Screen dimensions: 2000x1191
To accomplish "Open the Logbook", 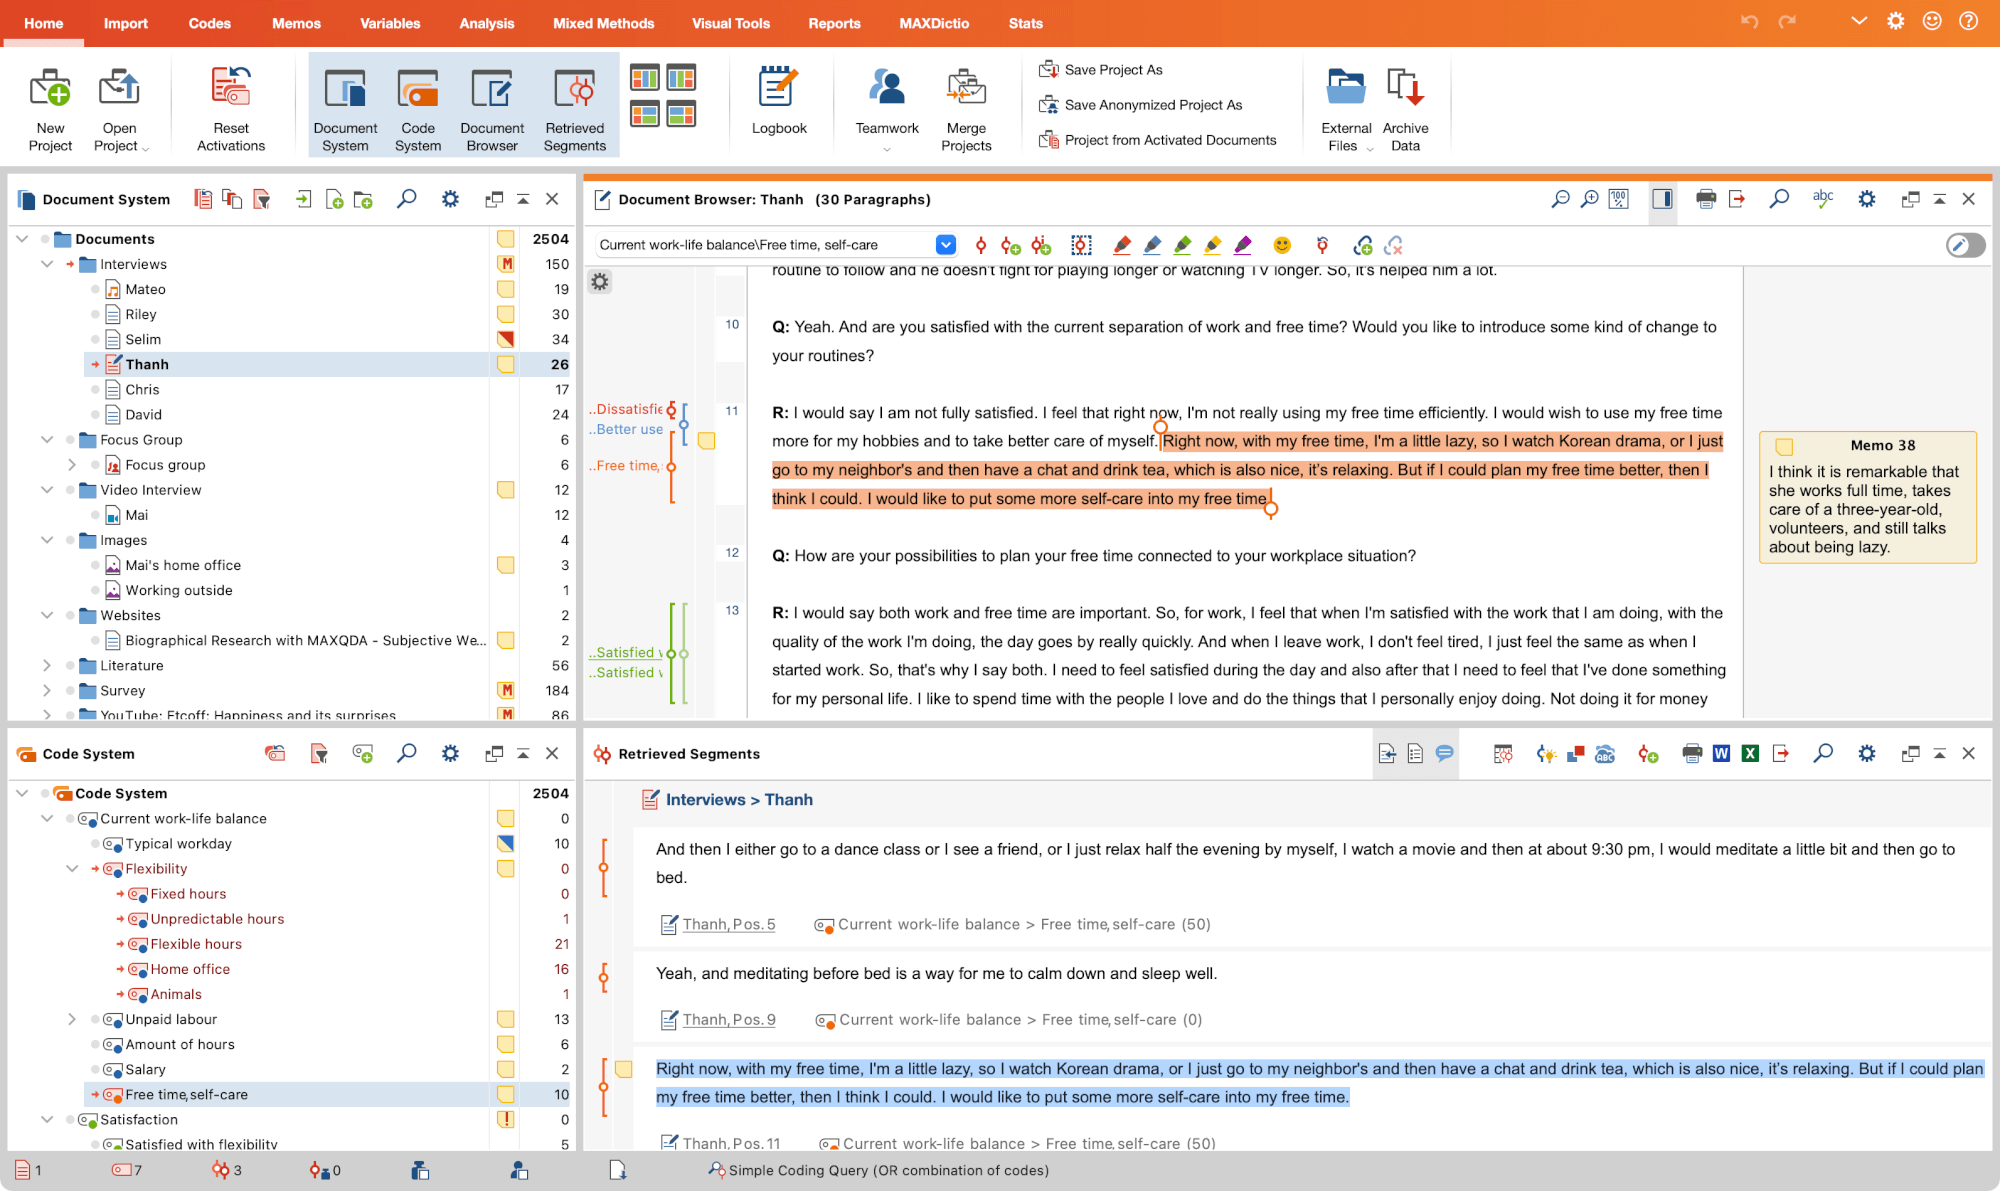I will pyautogui.click(x=779, y=101).
